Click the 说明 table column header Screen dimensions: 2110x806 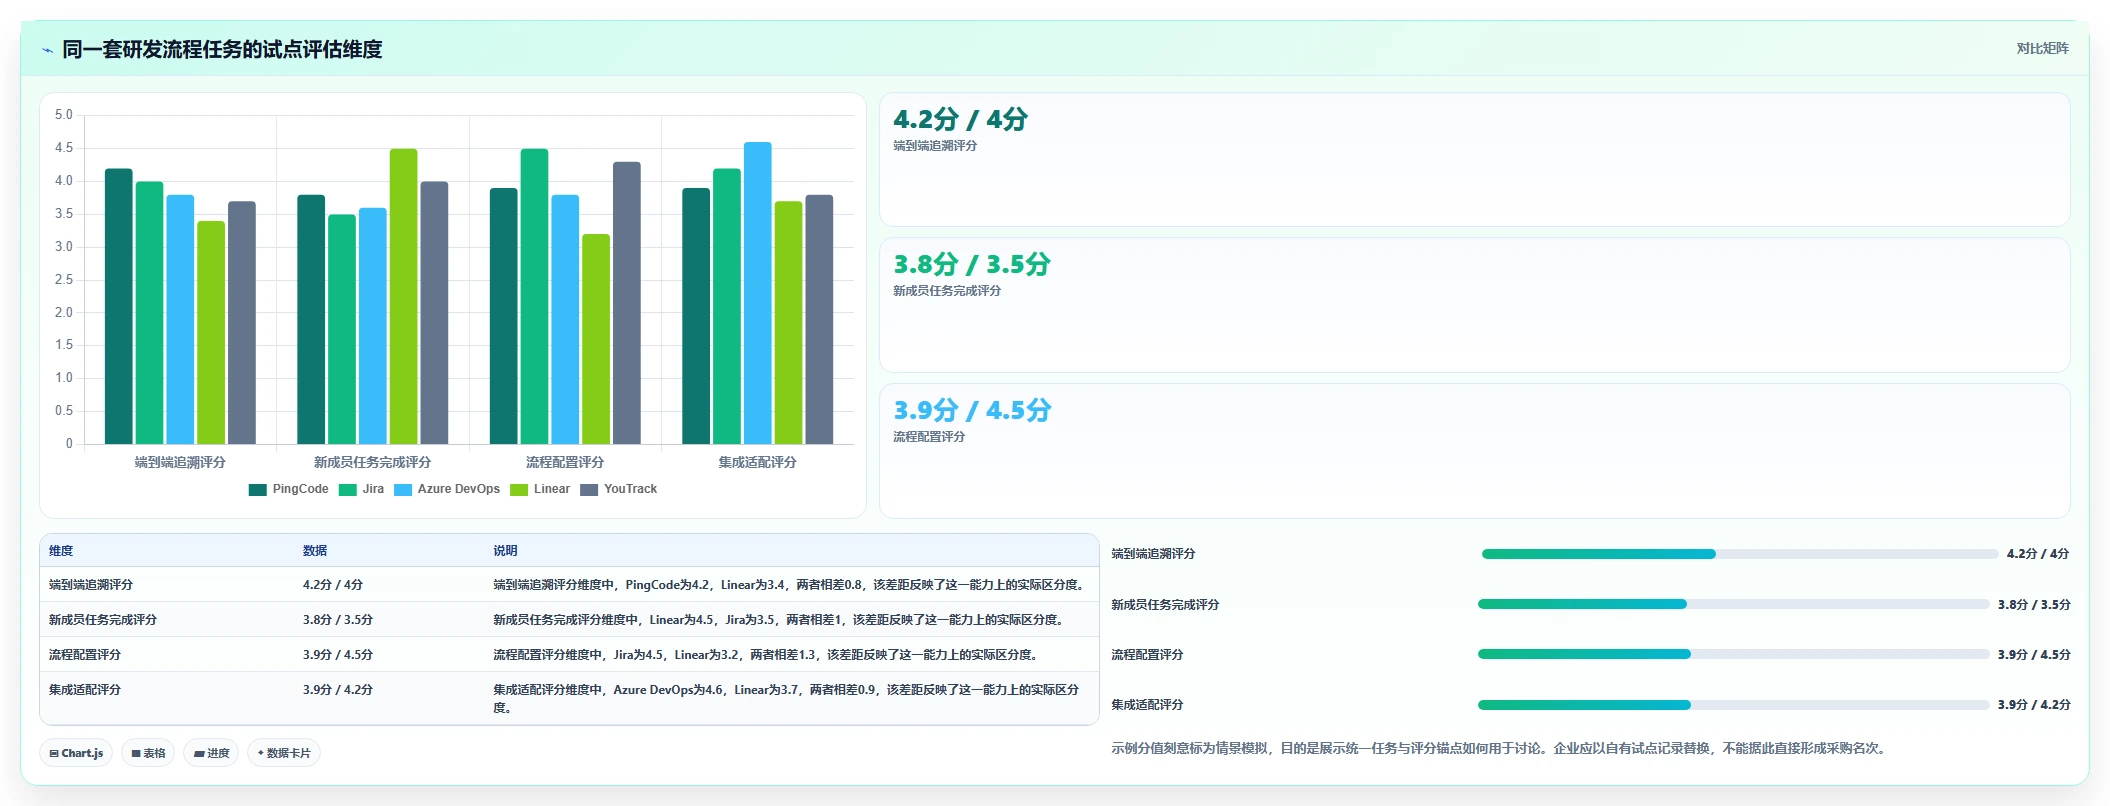tap(505, 551)
